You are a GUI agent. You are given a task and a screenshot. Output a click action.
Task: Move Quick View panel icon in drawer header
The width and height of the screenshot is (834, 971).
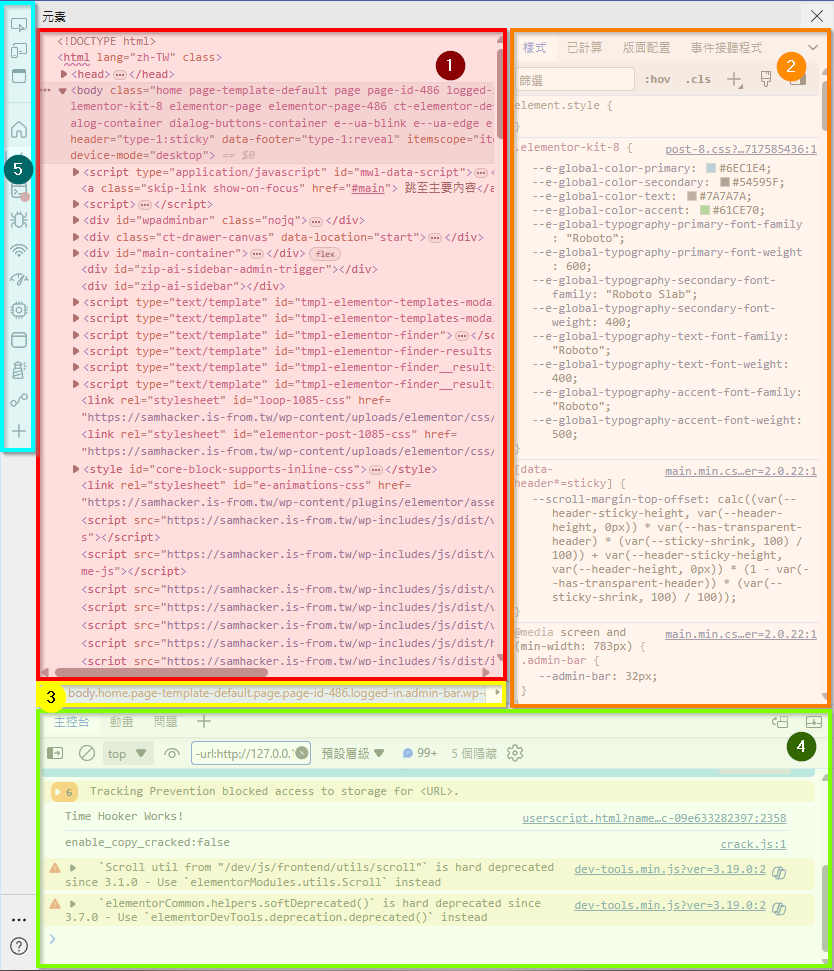point(780,721)
